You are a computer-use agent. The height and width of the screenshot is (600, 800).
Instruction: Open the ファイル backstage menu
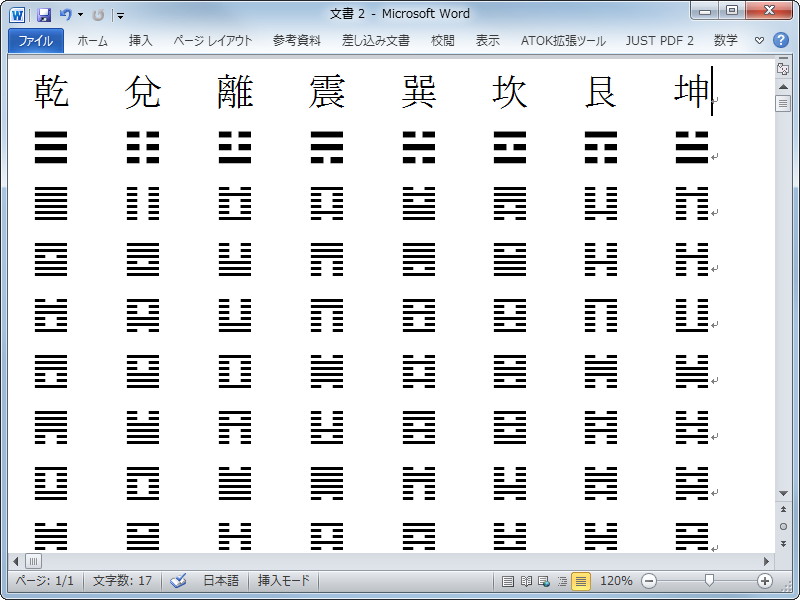pyautogui.click(x=36, y=40)
